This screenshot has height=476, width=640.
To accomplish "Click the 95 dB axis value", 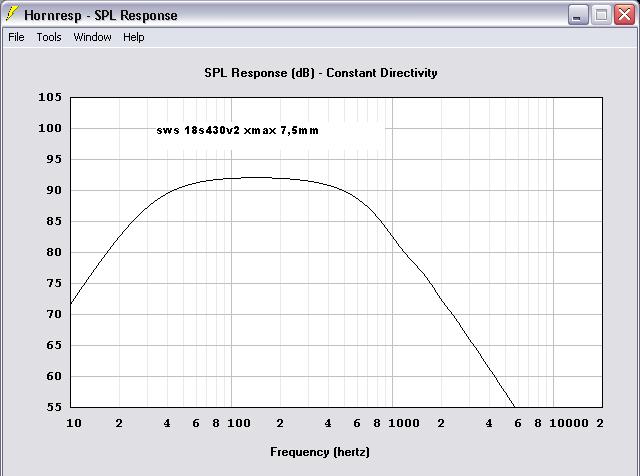I will click(x=54, y=159).
